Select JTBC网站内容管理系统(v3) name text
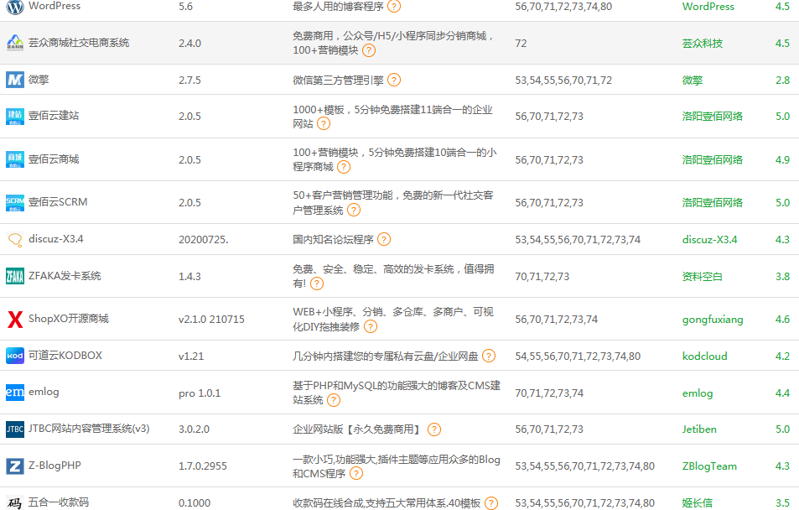Screen dimensions: 799x510 [89, 428]
